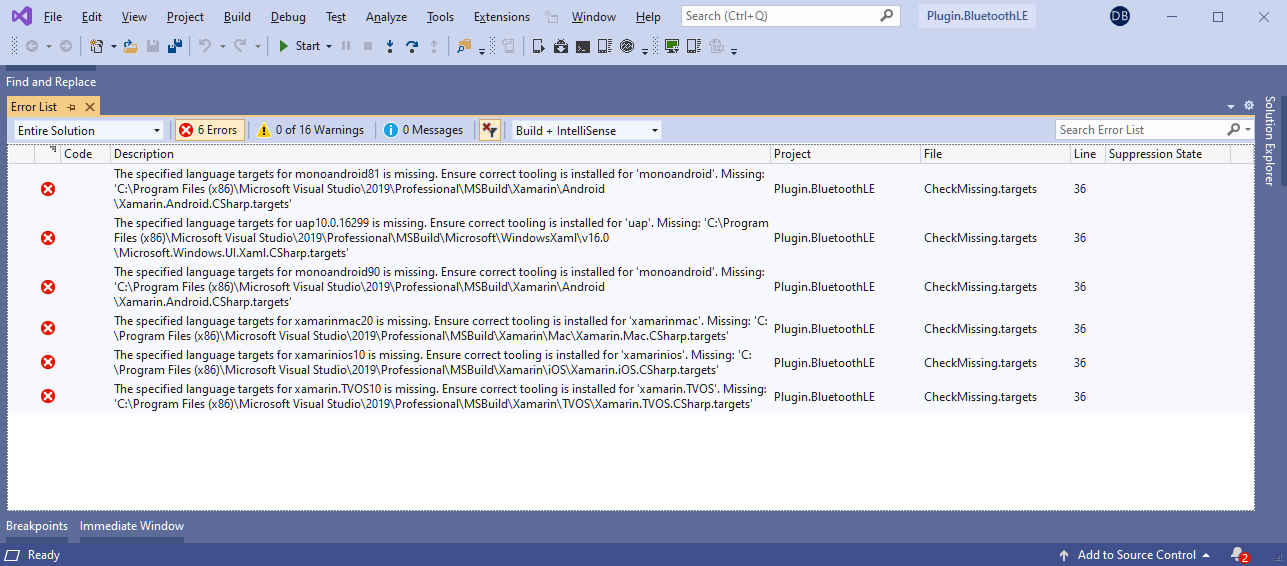Viewport: 1287px width, 566px height.
Task: Switch to the Immediate Window tab
Action: [132, 526]
